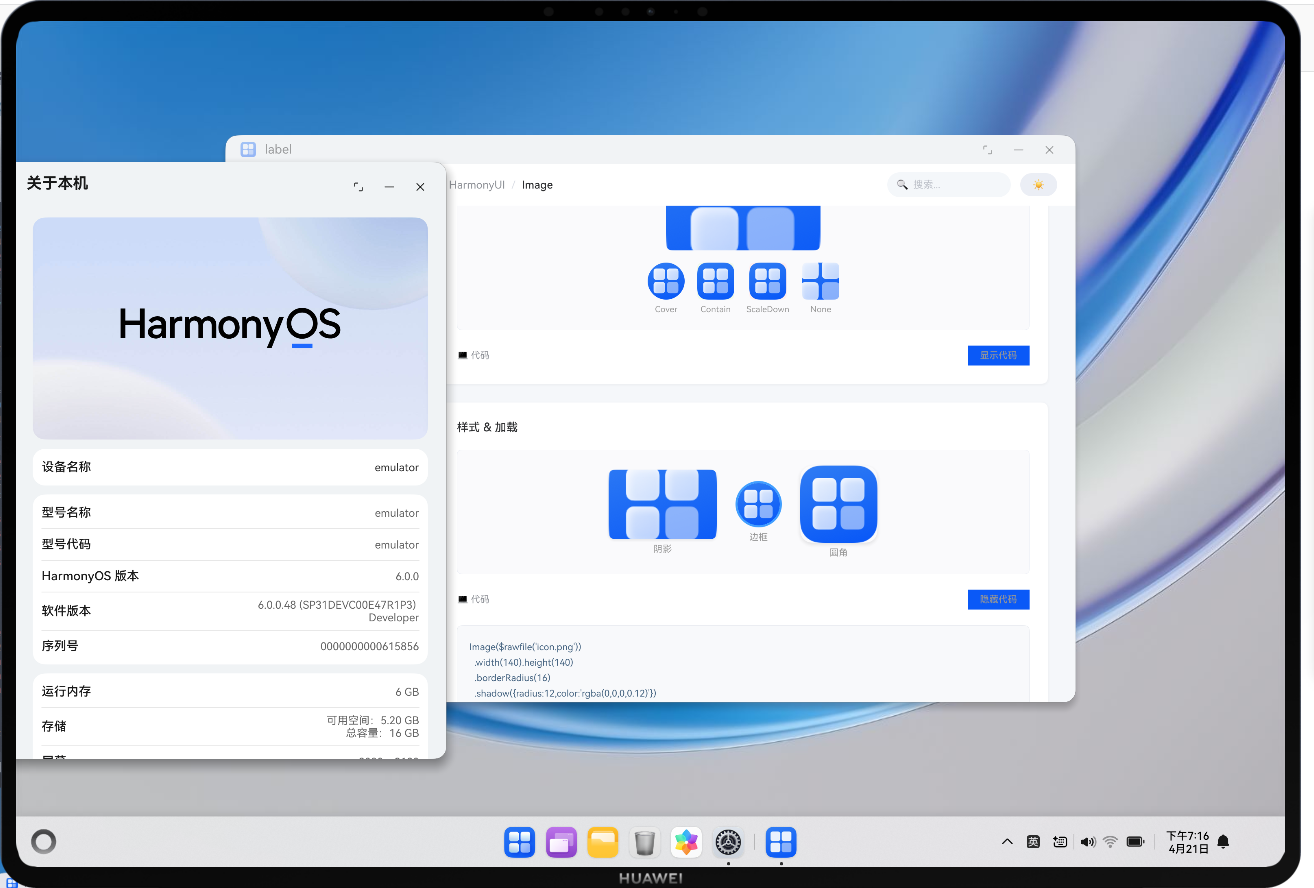
Task: Click the 序列号 row
Action: pyautogui.click(x=230, y=646)
